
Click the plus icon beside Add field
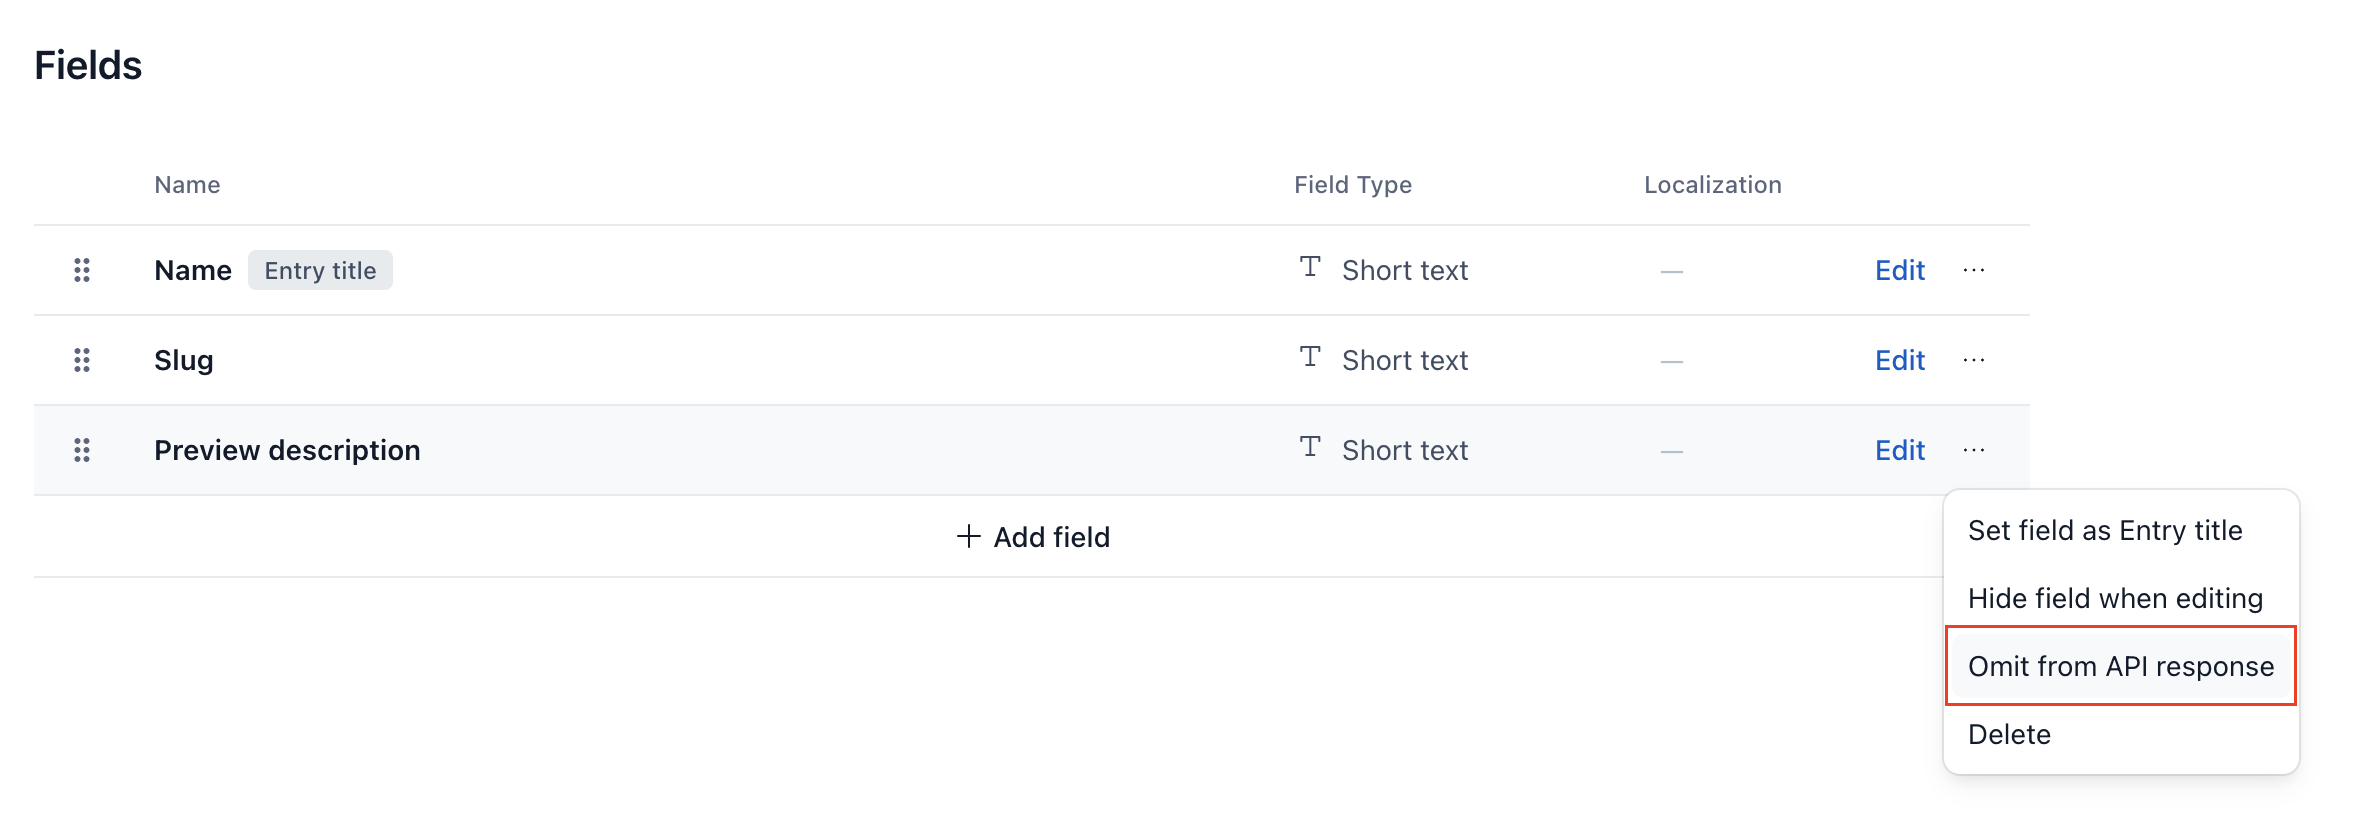tap(968, 537)
